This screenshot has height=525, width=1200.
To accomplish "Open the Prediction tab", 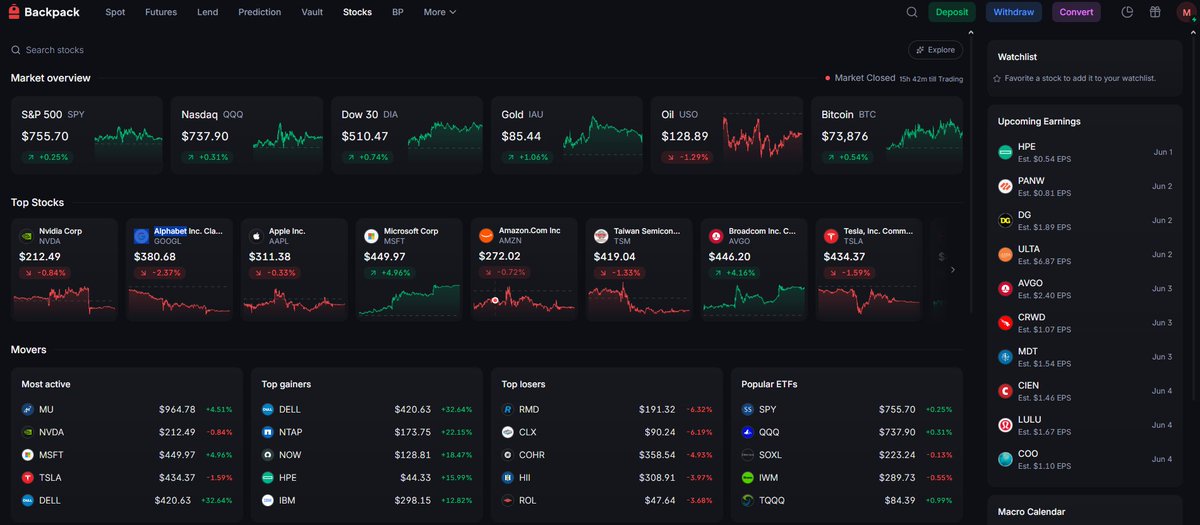I will (260, 12).
